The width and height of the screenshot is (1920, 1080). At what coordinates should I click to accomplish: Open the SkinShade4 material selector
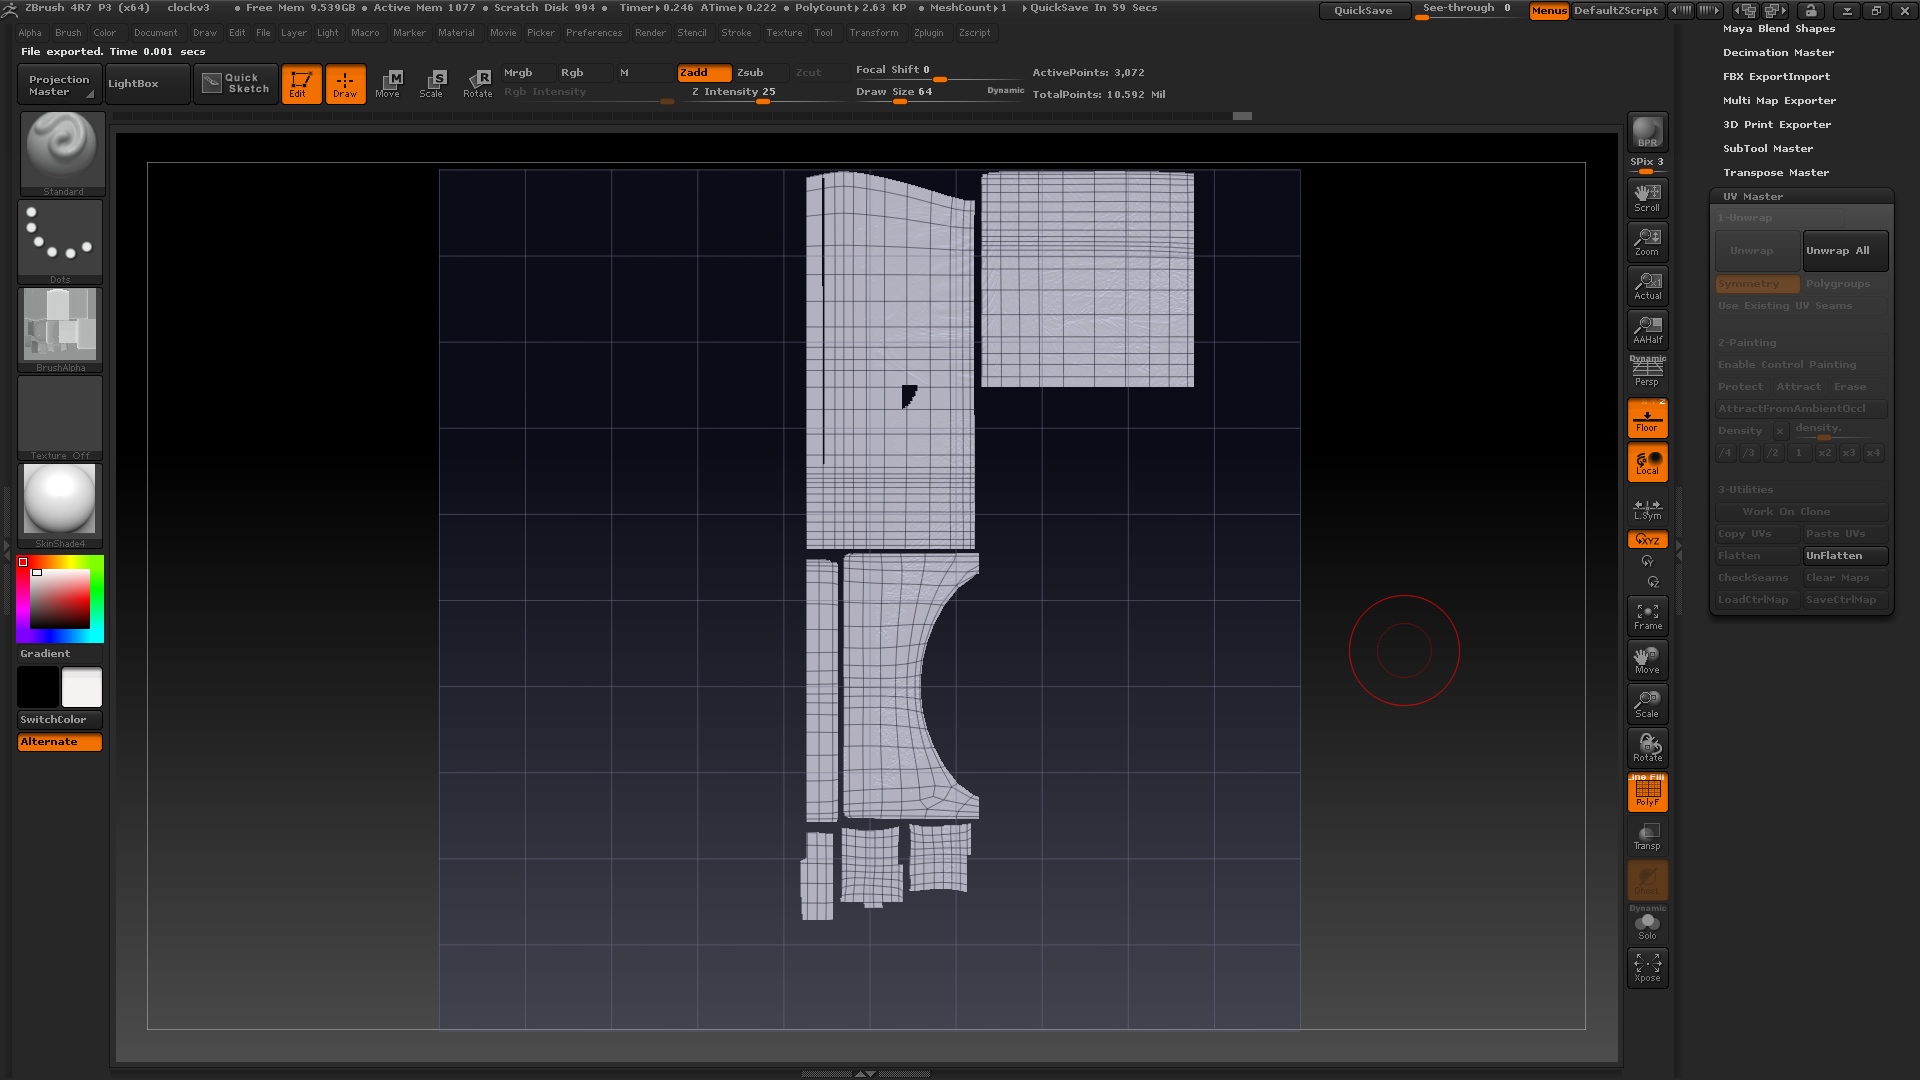tap(60, 506)
